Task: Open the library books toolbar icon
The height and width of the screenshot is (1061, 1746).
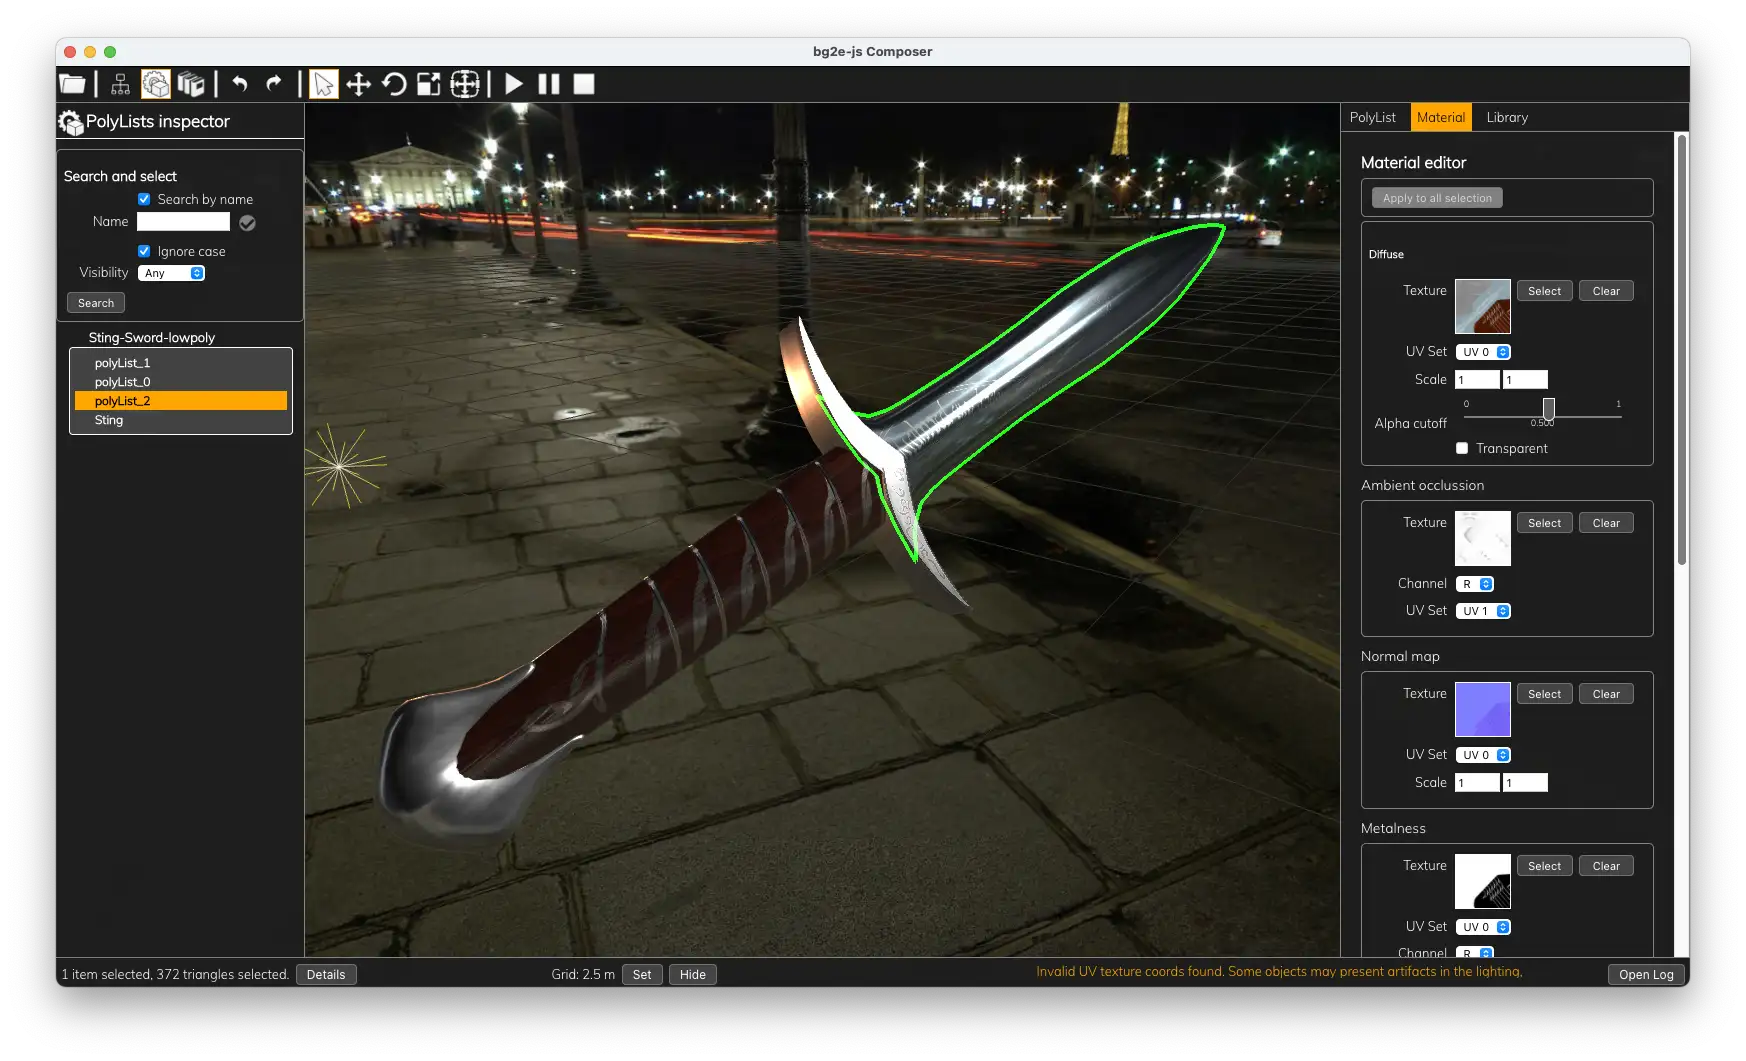Action: (x=191, y=84)
